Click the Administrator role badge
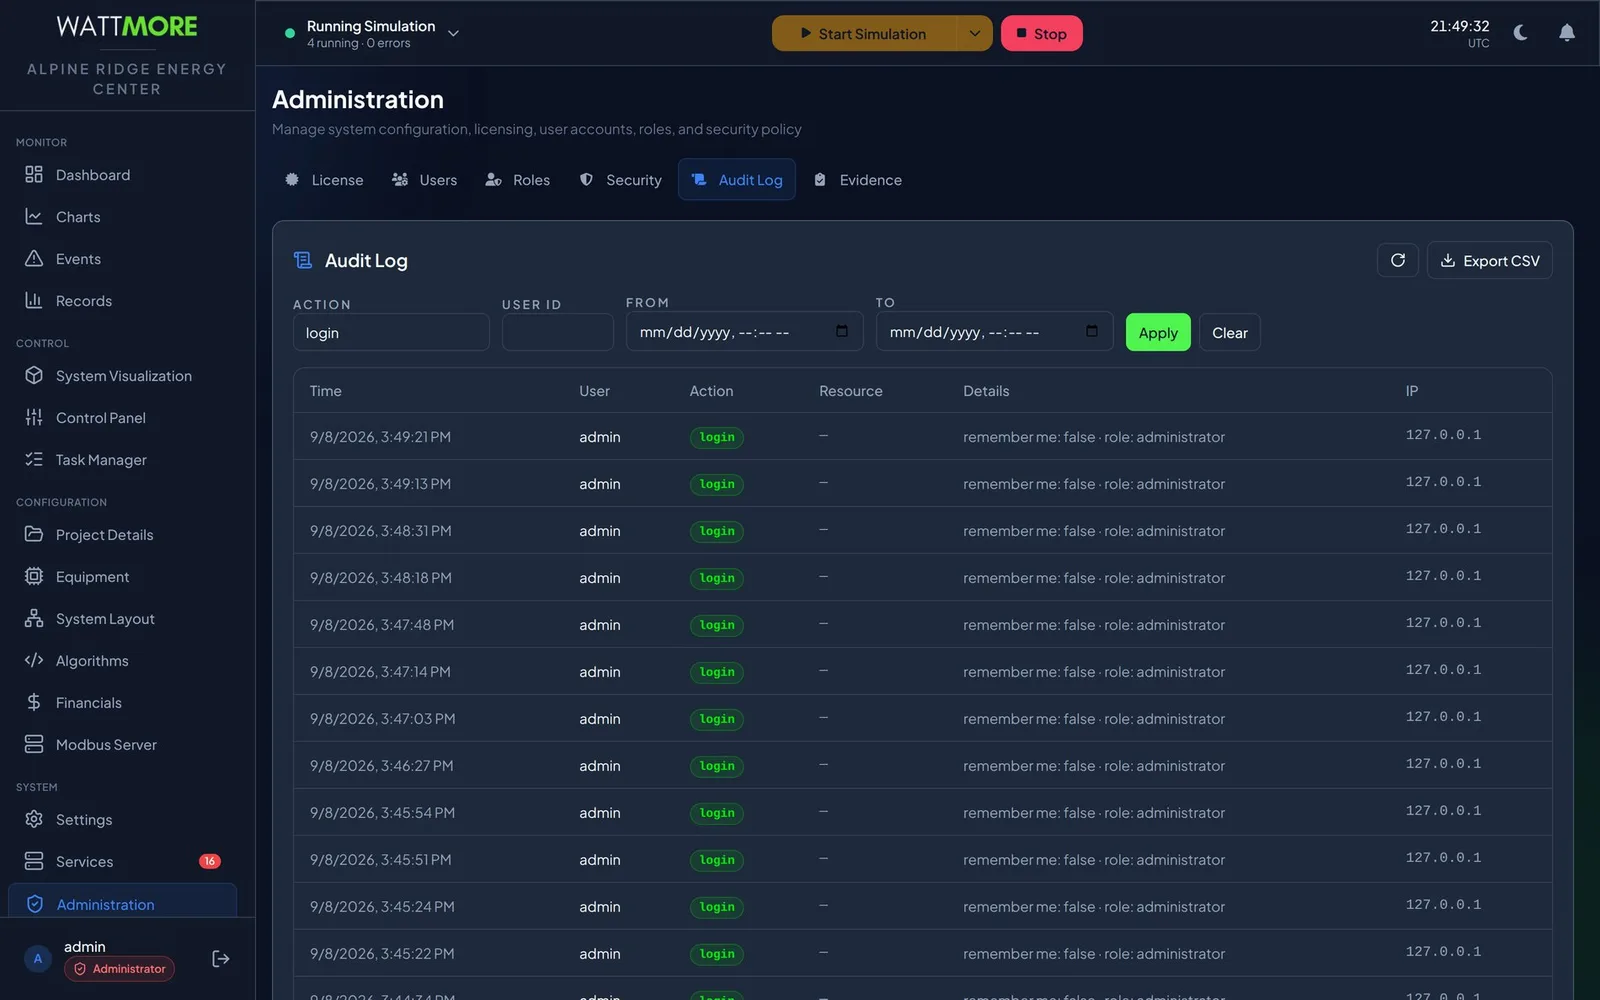This screenshot has height=1000, width=1600. tap(119, 969)
